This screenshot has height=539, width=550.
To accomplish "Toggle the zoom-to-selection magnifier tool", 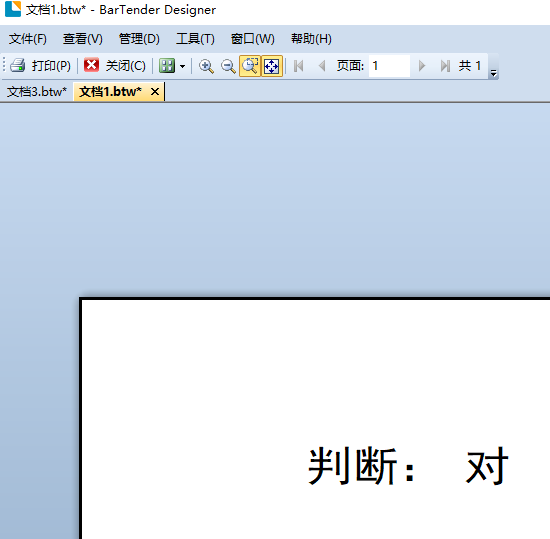I will click(250, 66).
